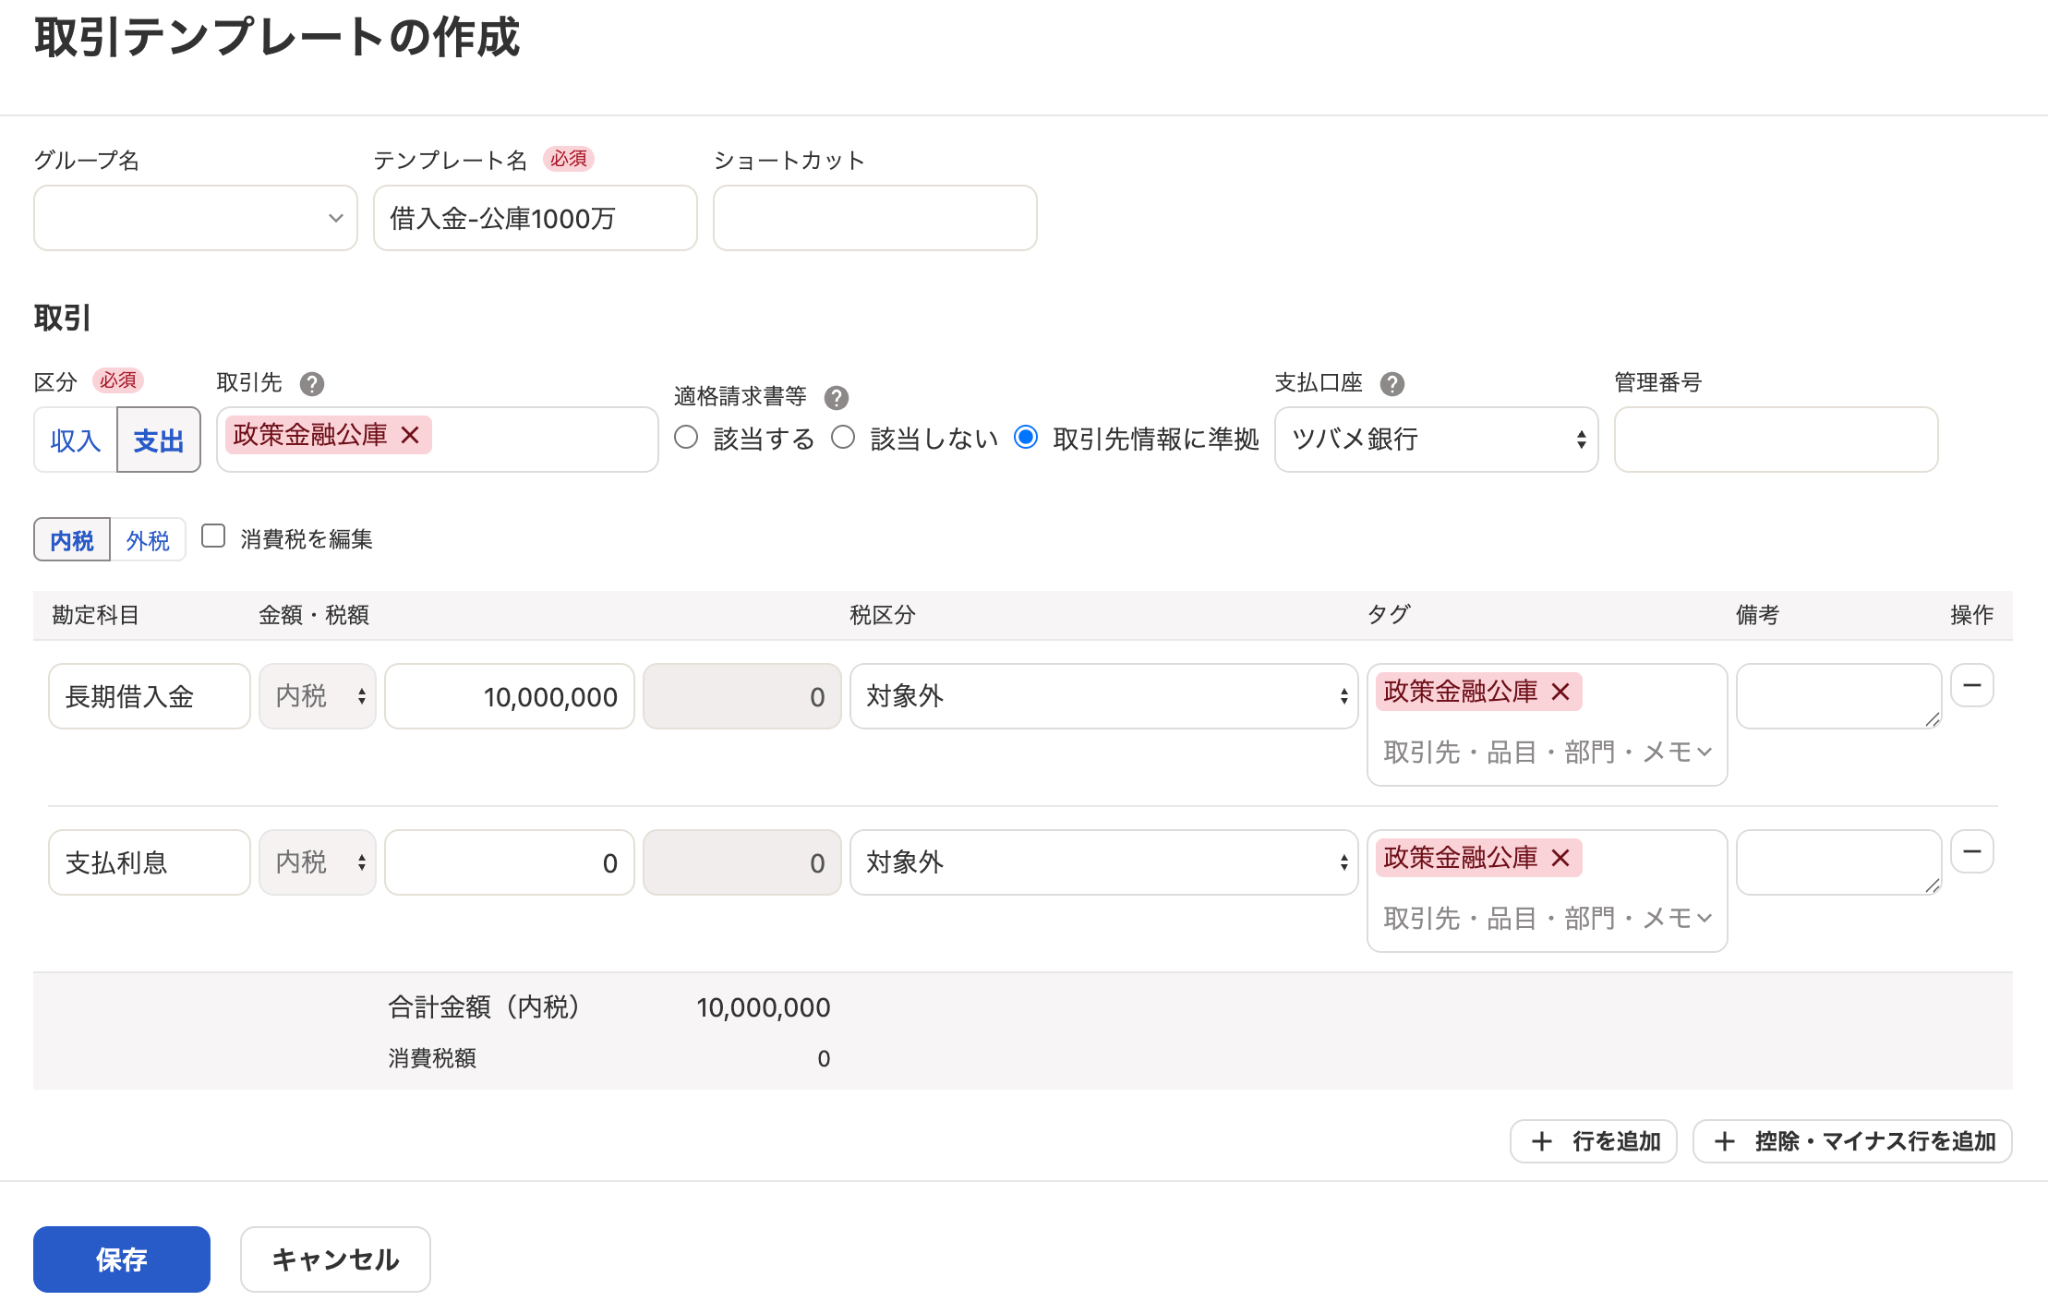This screenshot has height=1313, width=2048.
Task: Click the 管理番号 input field
Action: (1776, 440)
